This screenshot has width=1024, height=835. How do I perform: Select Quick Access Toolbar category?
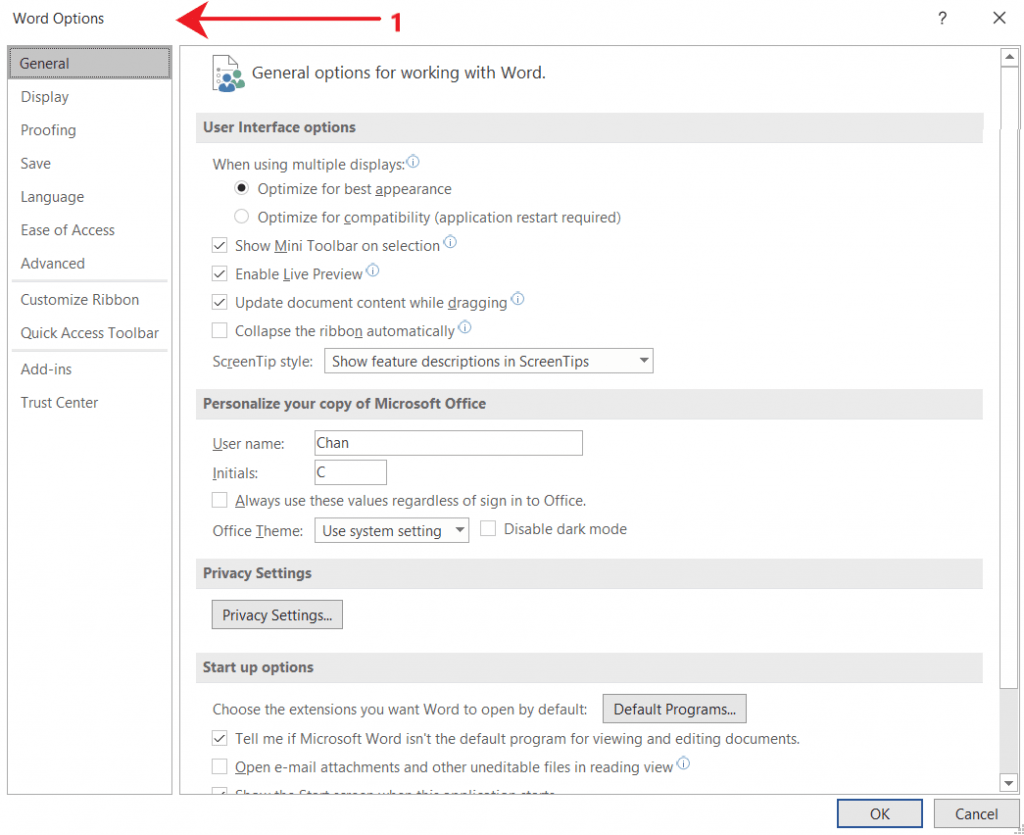pos(89,333)
